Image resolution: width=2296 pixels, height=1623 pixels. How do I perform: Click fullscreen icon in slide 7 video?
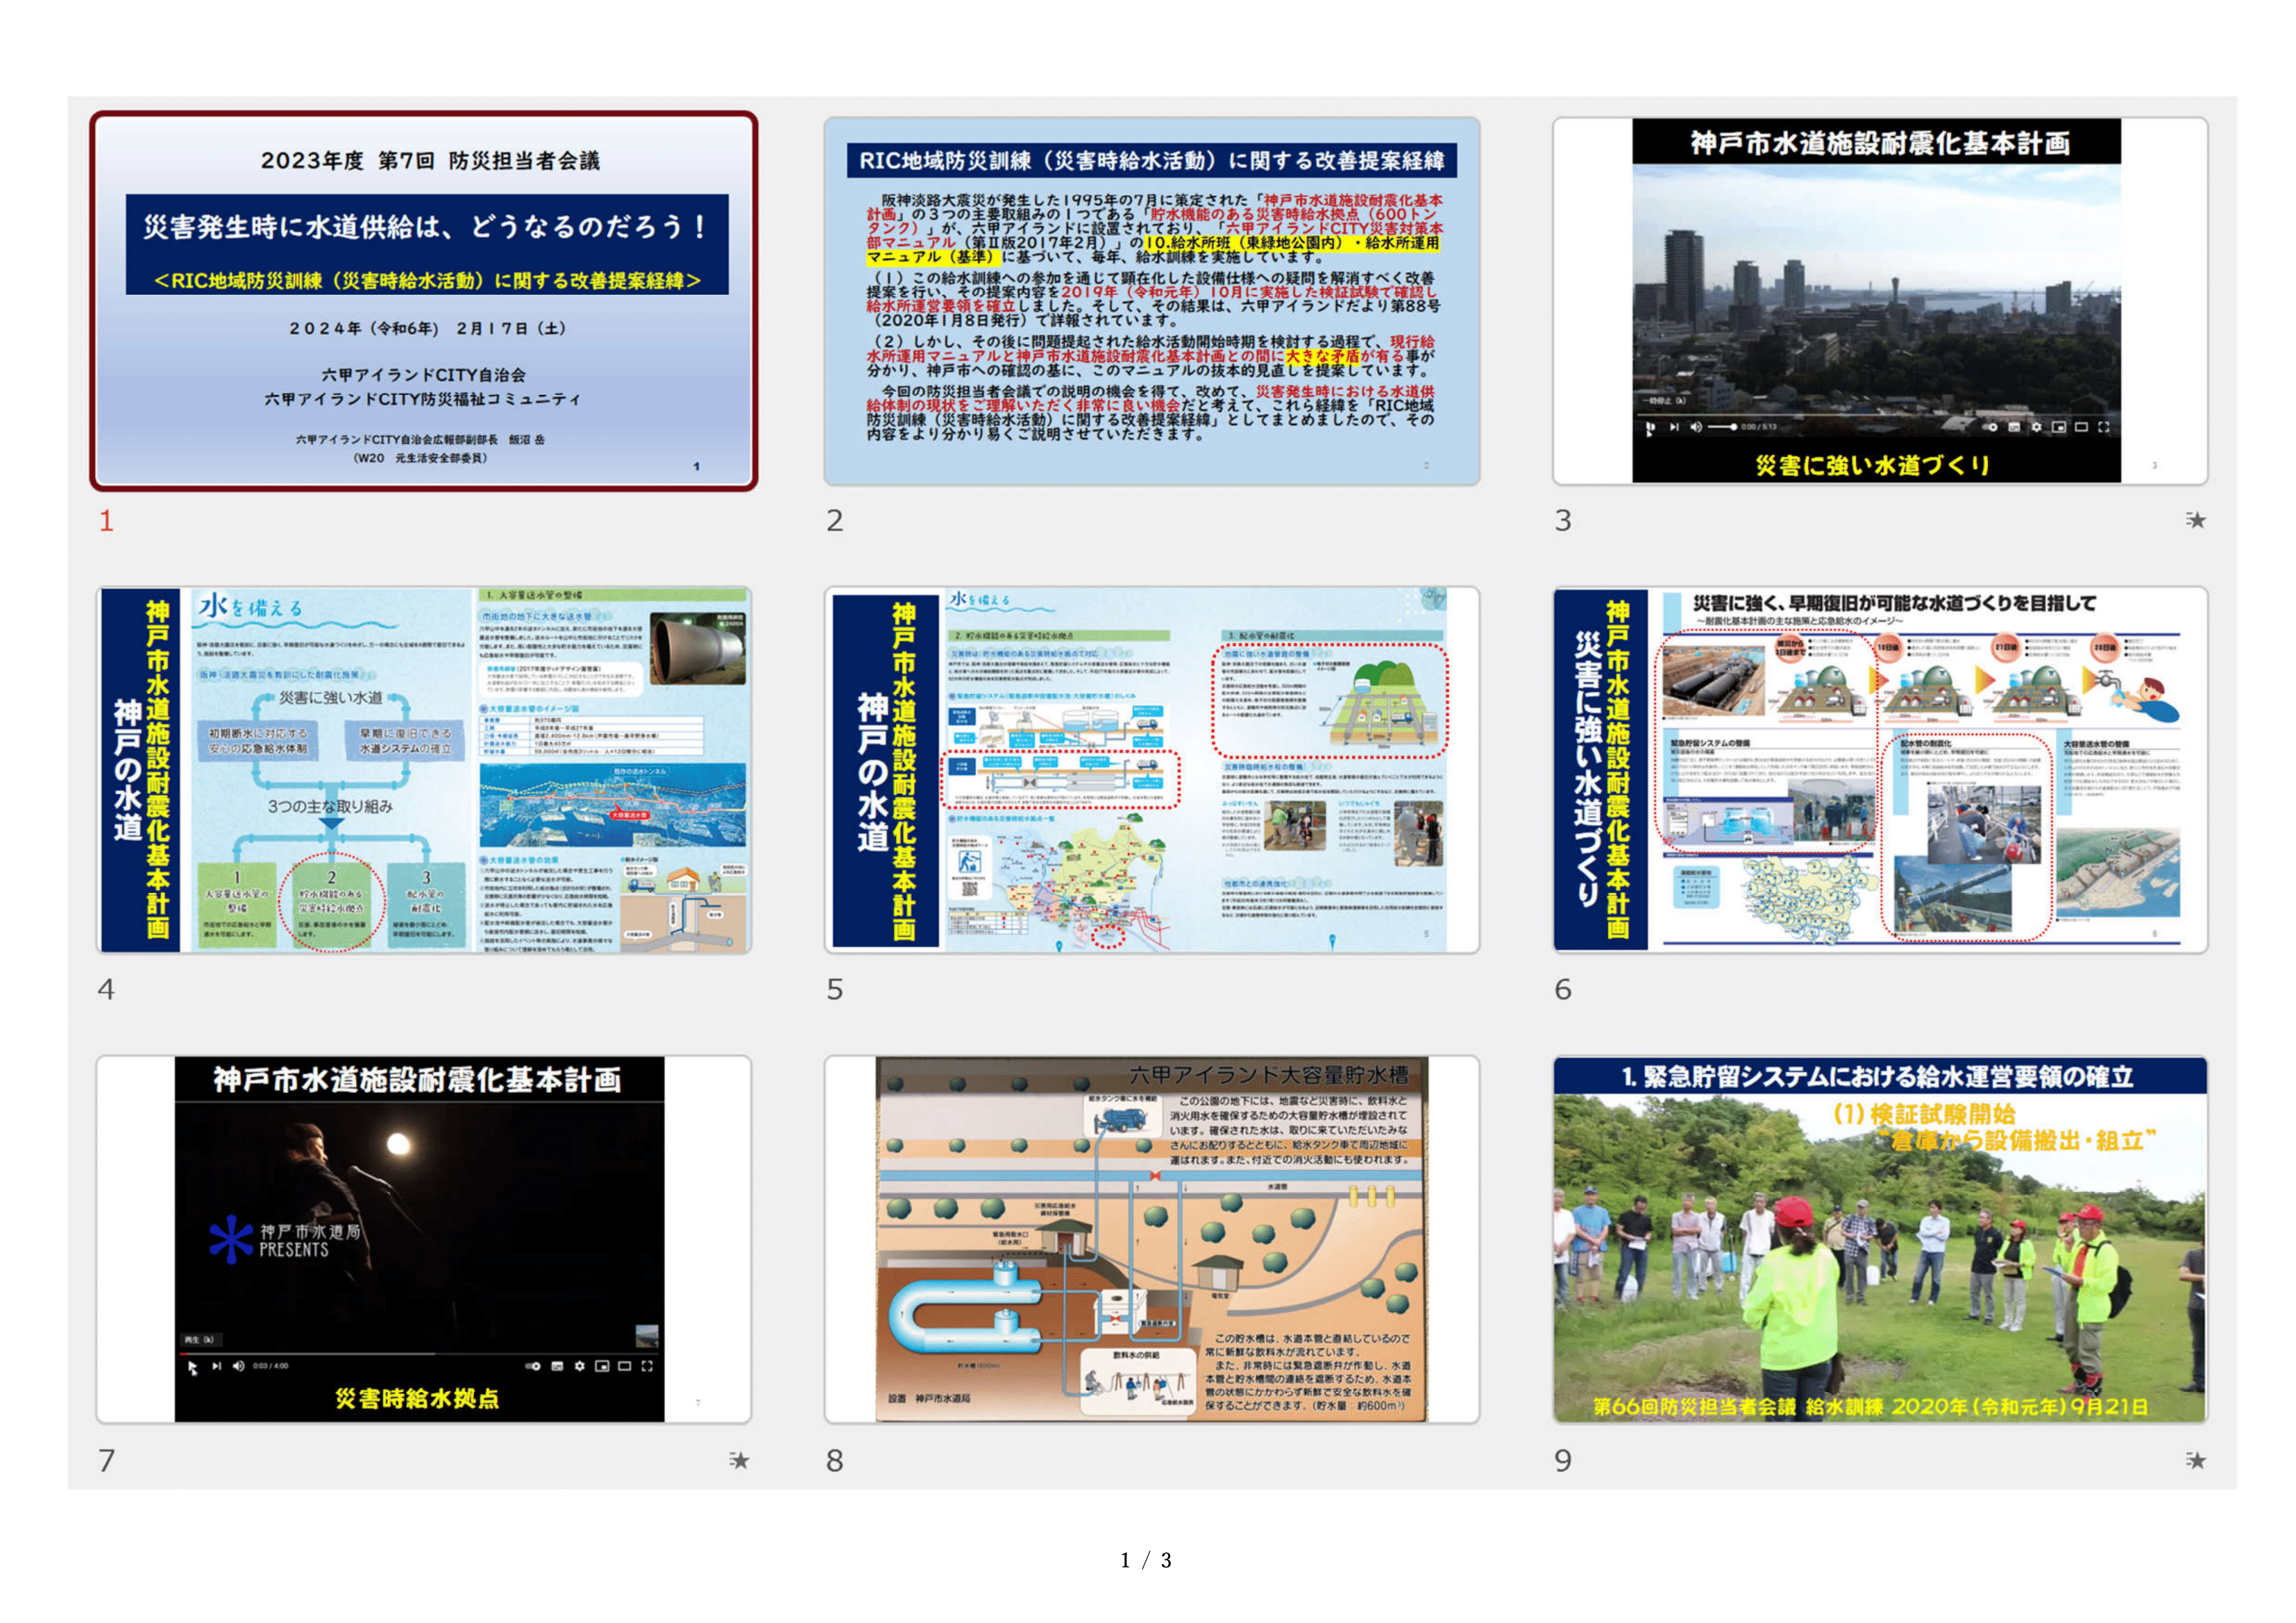pos(647,1367)
